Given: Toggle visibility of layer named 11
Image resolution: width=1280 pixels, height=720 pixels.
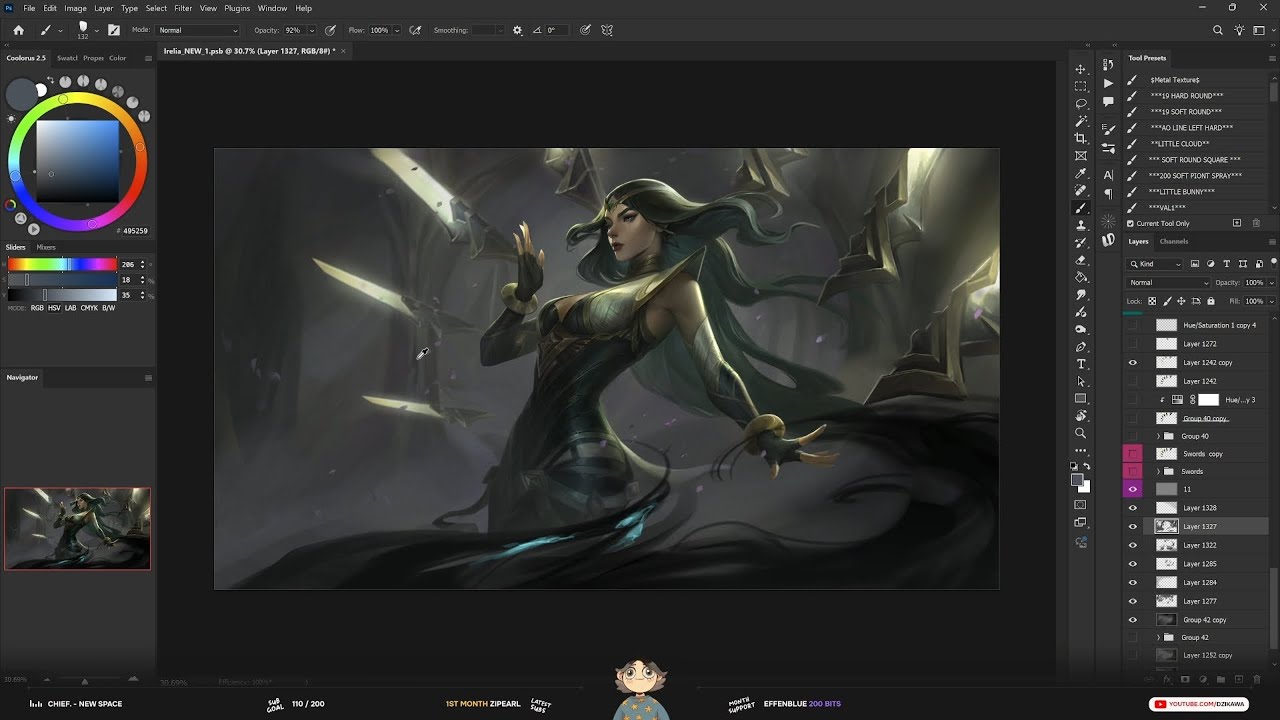Looking at the screenshot, I should coord(1133,489).
